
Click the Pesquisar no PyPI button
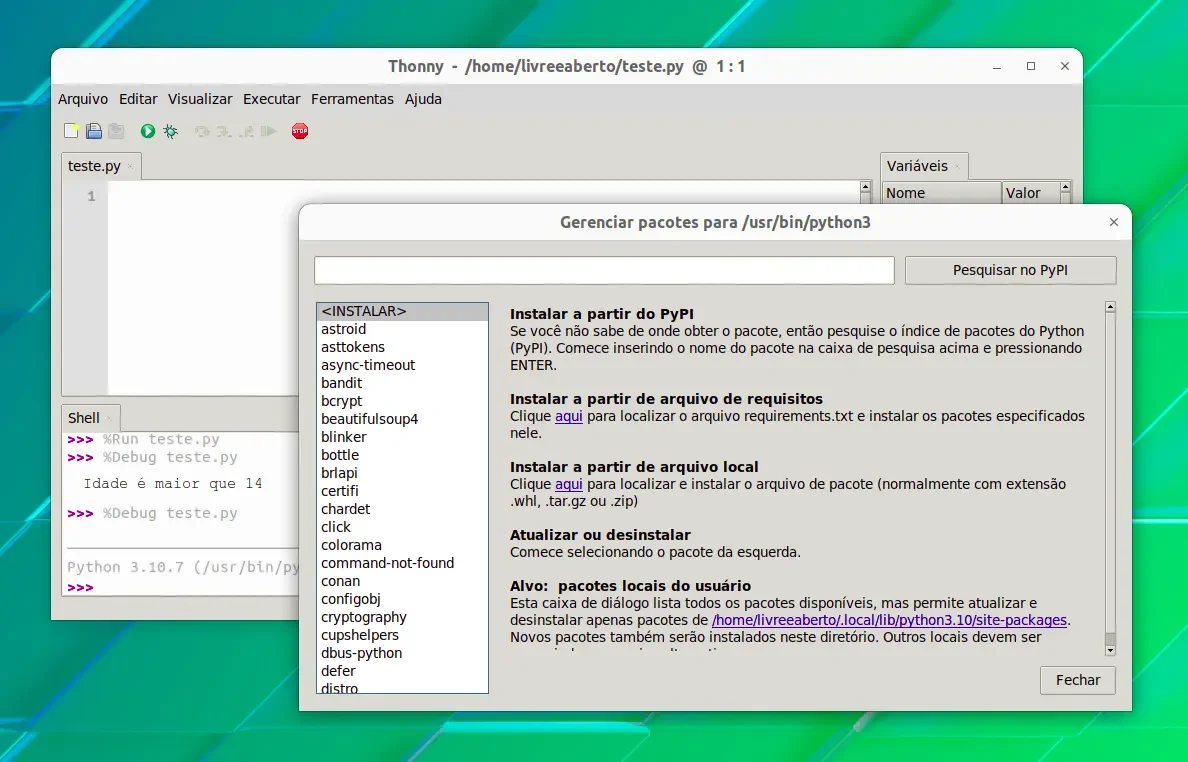[x=1010, y=270]
